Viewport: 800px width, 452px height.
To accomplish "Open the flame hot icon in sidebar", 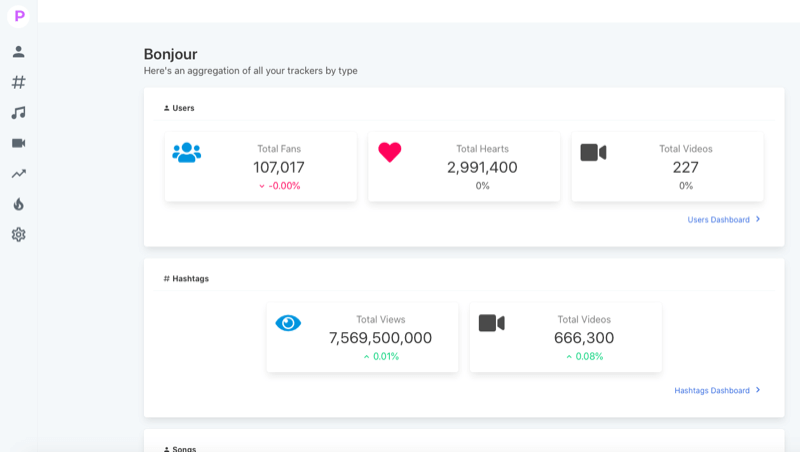I will [18, 204].
